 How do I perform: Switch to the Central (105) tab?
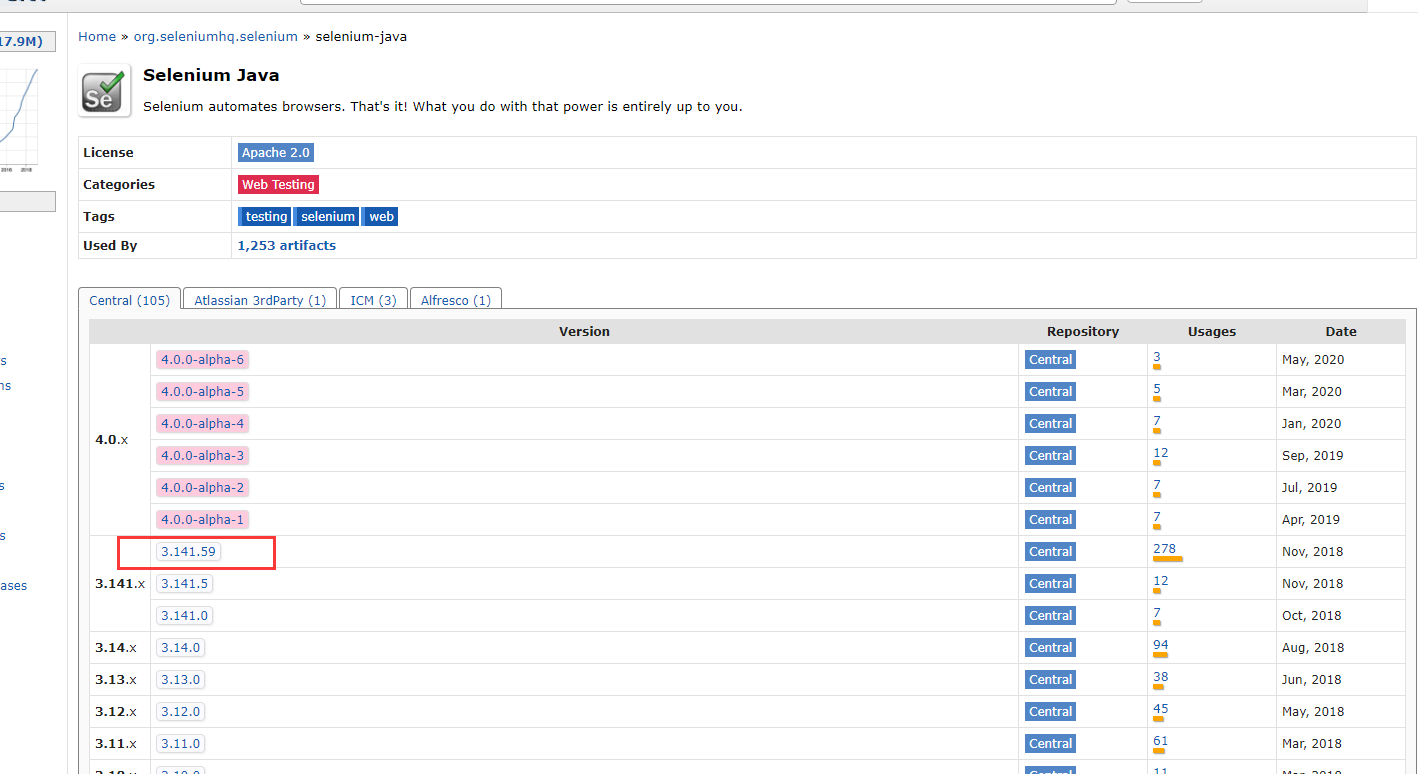(130, 300)
